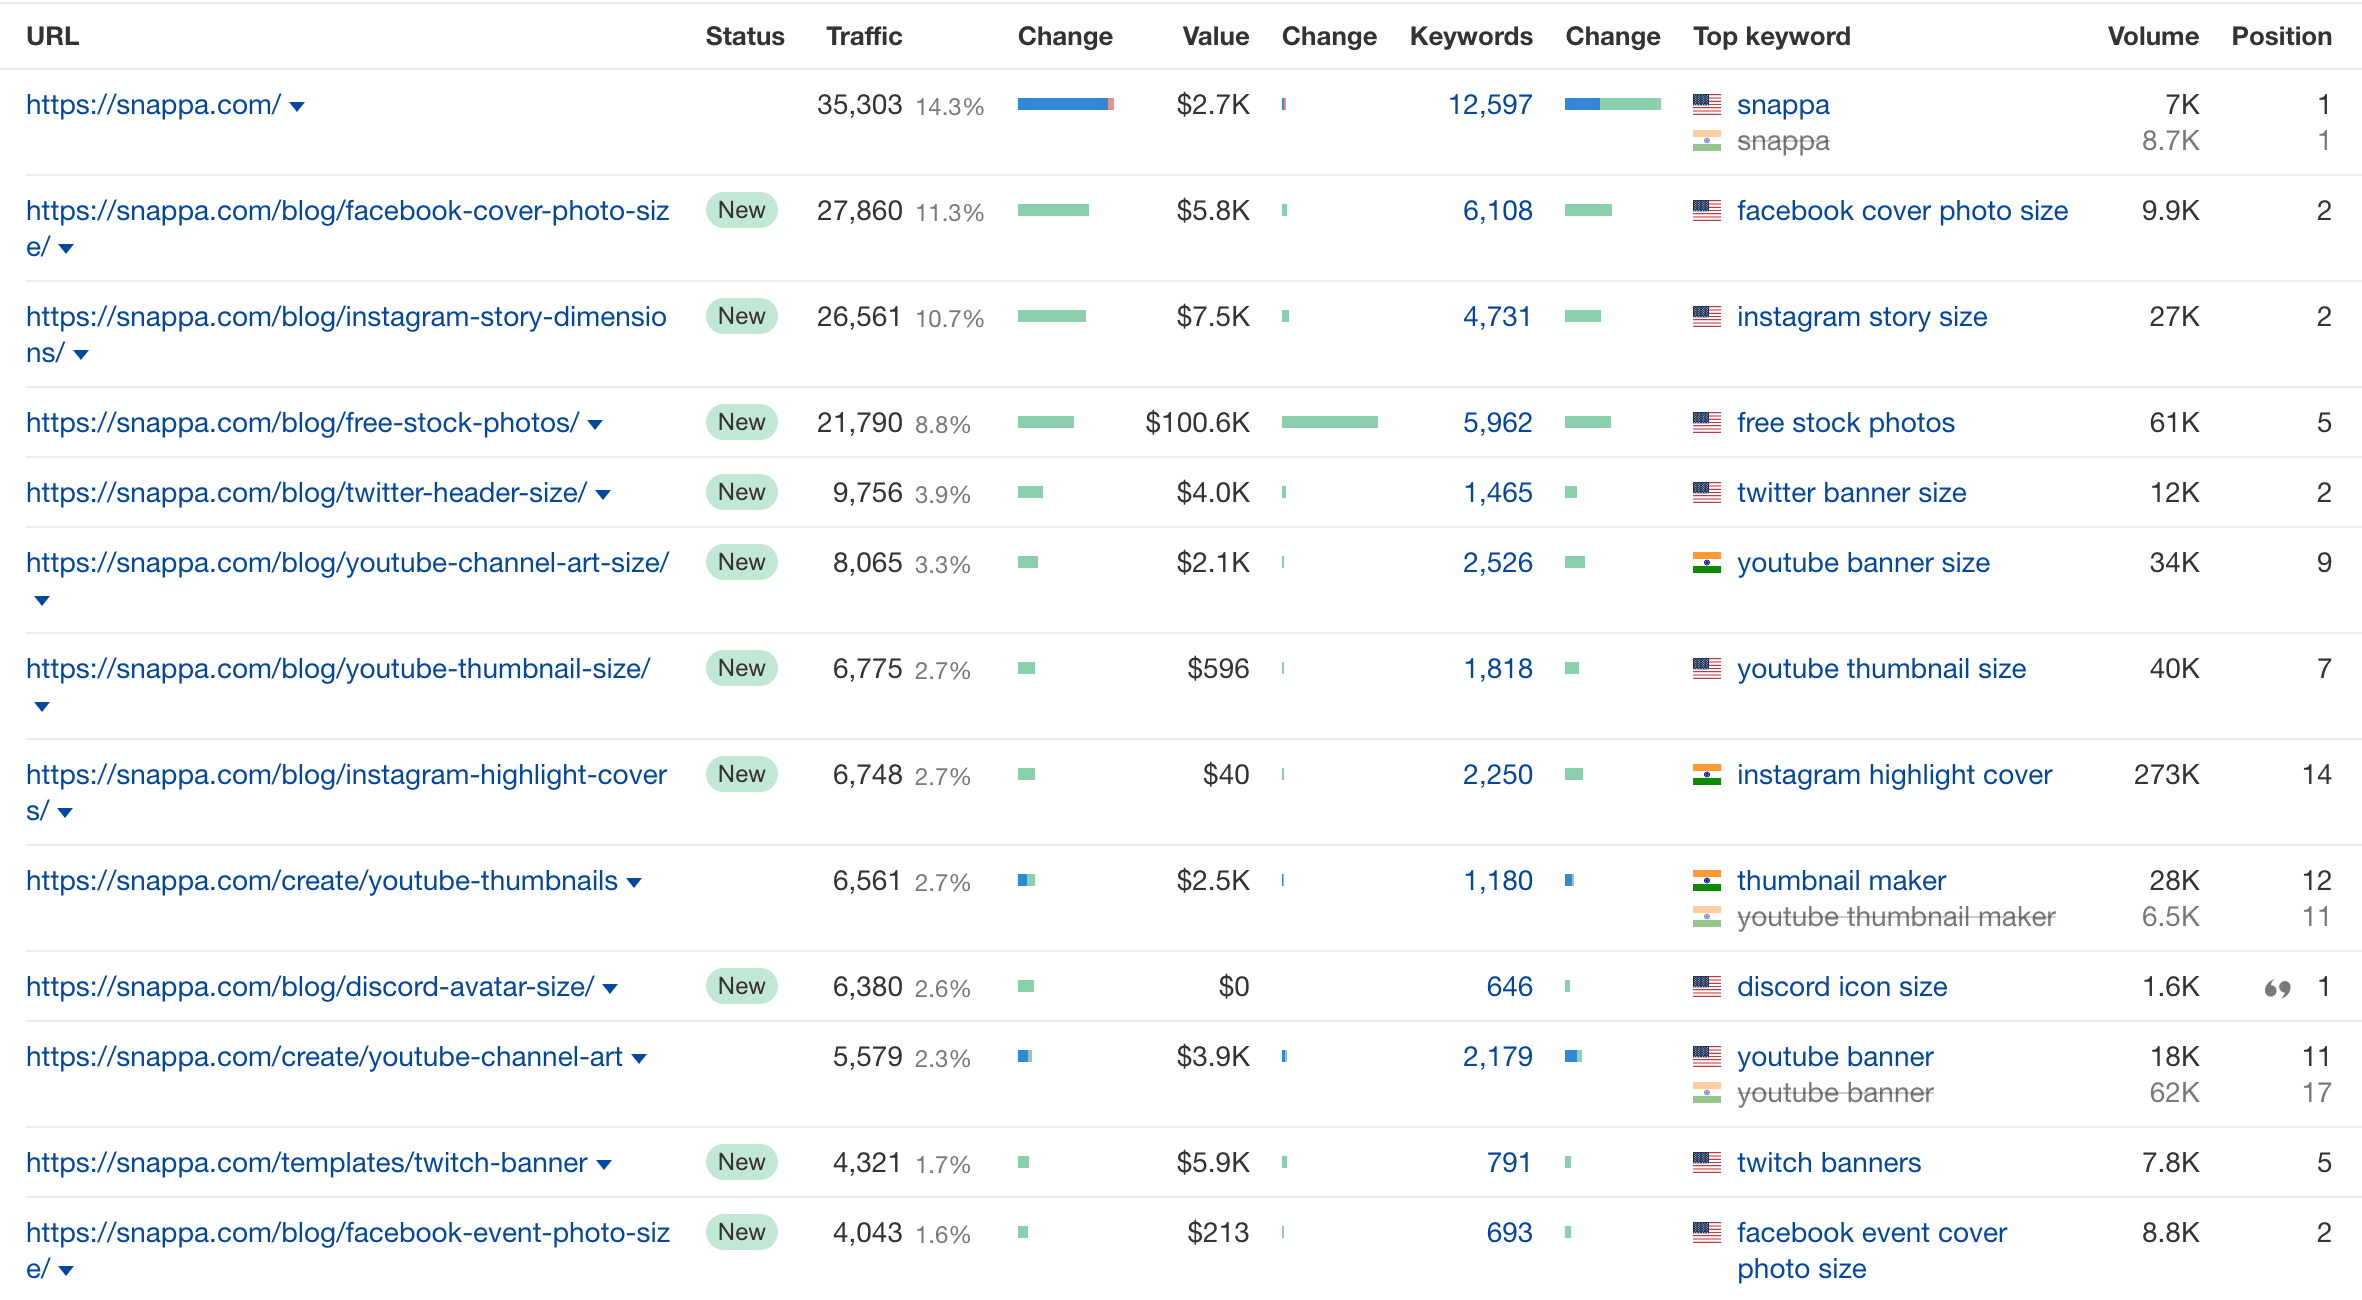The image size is (2362, 1300).
Task: Open top keyword 'facebook cover photo size'
Action: pyautogui.click(x=1902, y=211)
